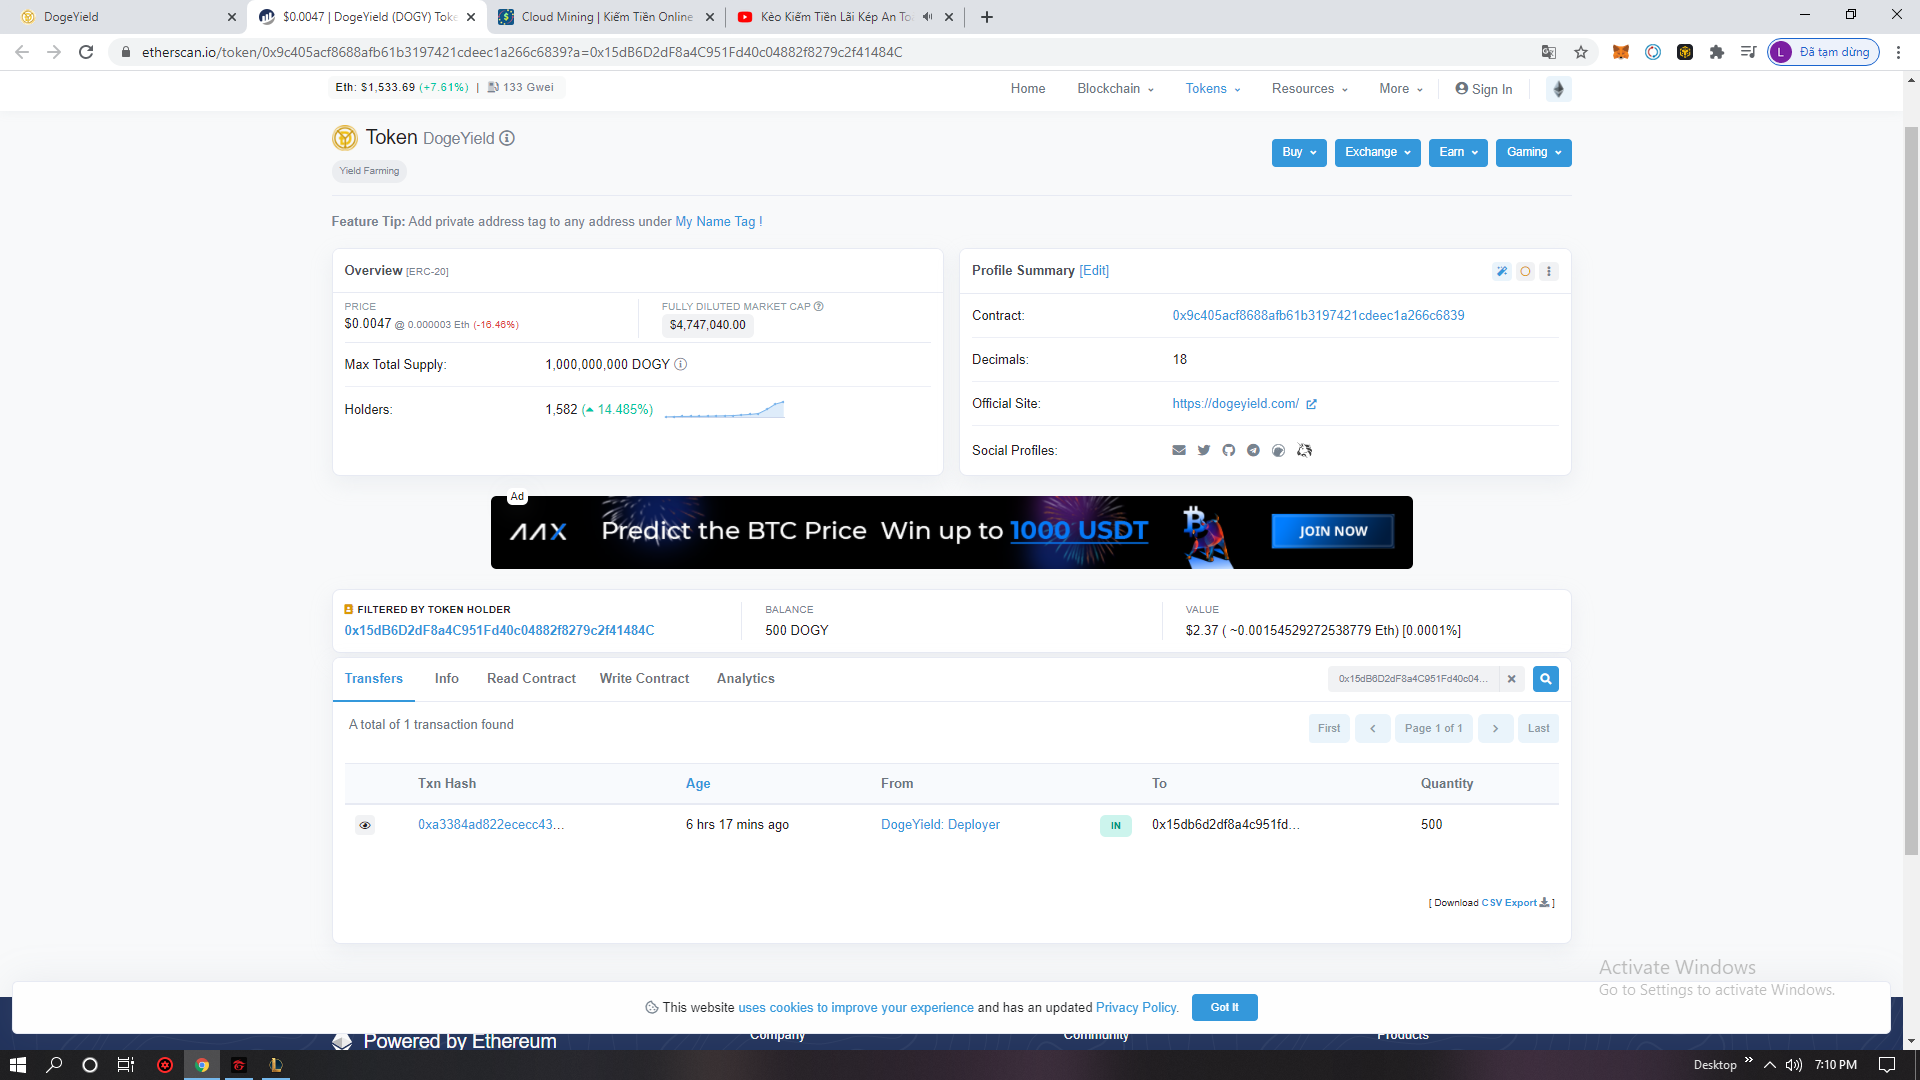
Task: Toggle the eye icon for transaction preview
Action: (365, 825)
